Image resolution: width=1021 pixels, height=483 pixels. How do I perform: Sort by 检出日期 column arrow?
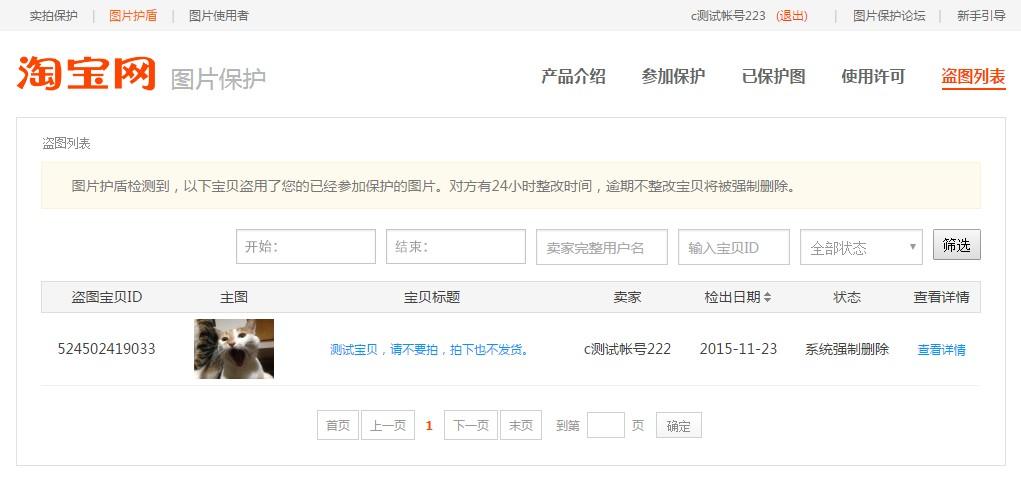pyautogui.click(x=767, y=298)
